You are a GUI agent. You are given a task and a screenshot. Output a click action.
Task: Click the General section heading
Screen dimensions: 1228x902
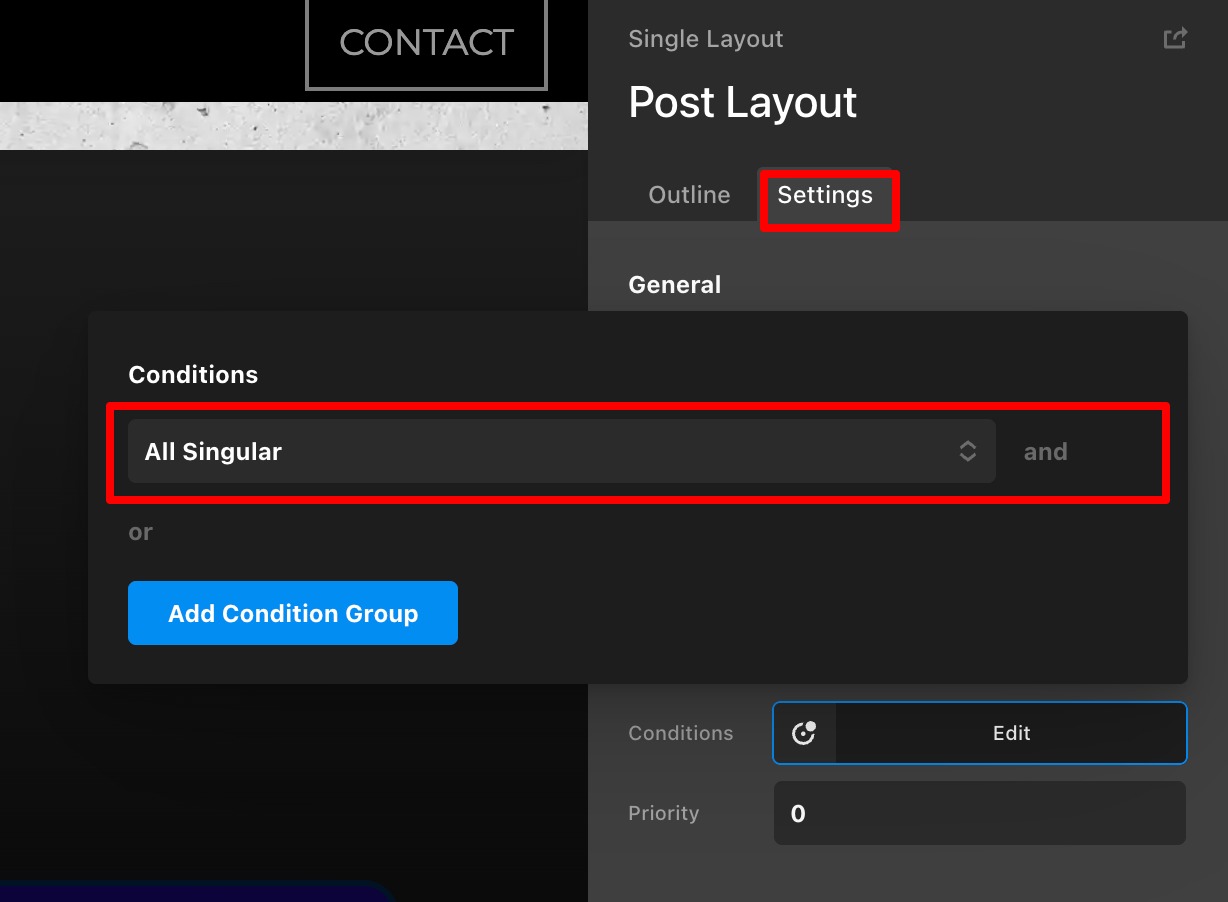pos(674,285)
